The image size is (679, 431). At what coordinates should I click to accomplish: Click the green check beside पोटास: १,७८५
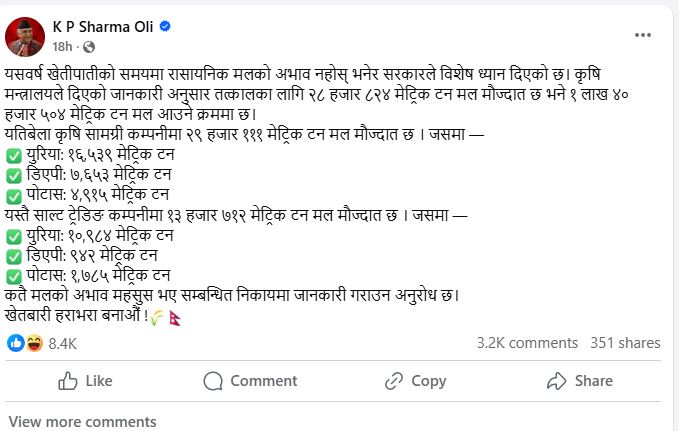pyautogui.click(x=14, y=273)
